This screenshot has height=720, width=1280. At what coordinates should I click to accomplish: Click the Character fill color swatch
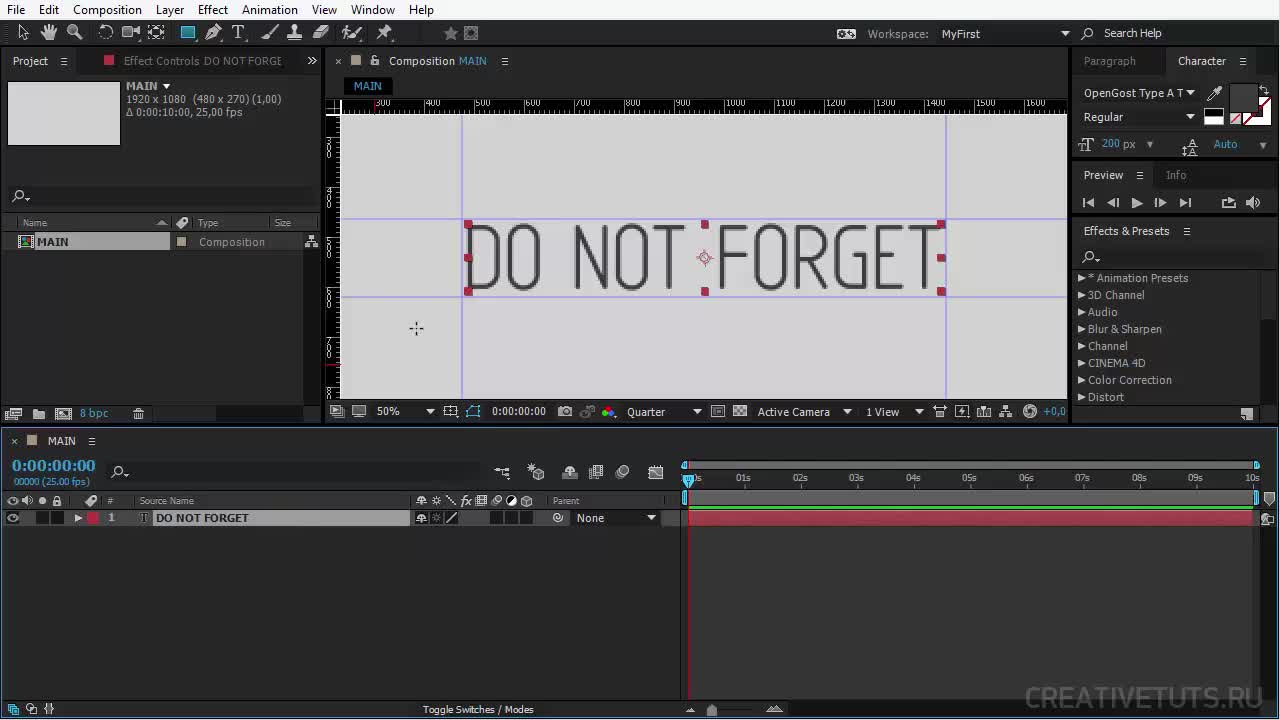pos(1243,99)
